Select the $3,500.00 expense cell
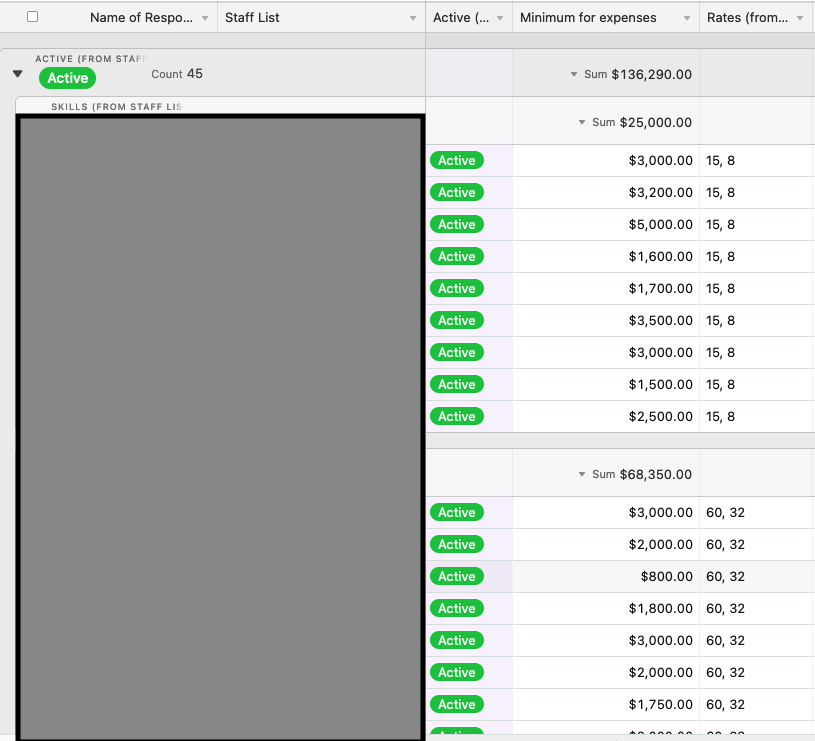This screenshot has width=815, height=741. (x=606, y=321)
